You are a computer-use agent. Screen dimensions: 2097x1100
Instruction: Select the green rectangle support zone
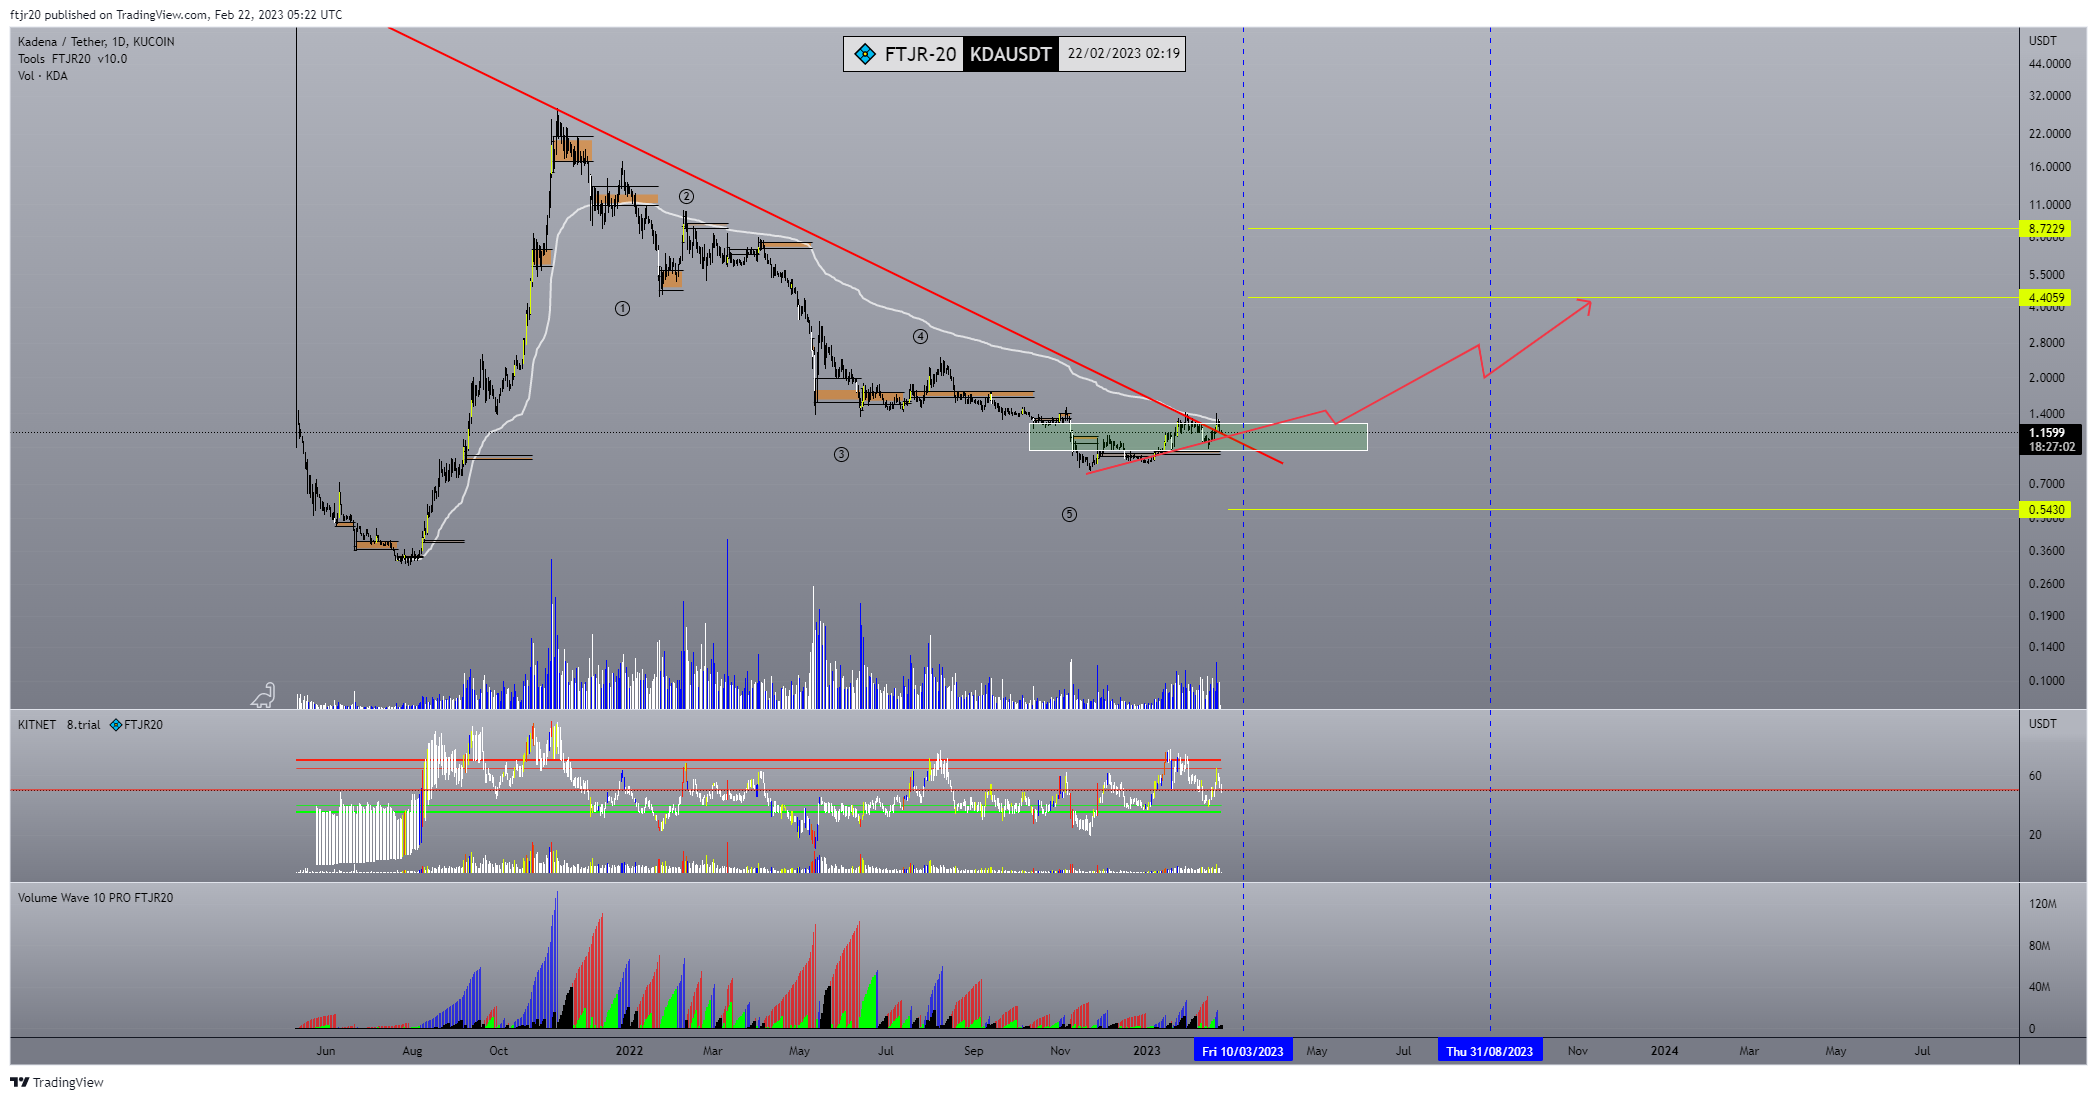click(x=1198, y=437)
